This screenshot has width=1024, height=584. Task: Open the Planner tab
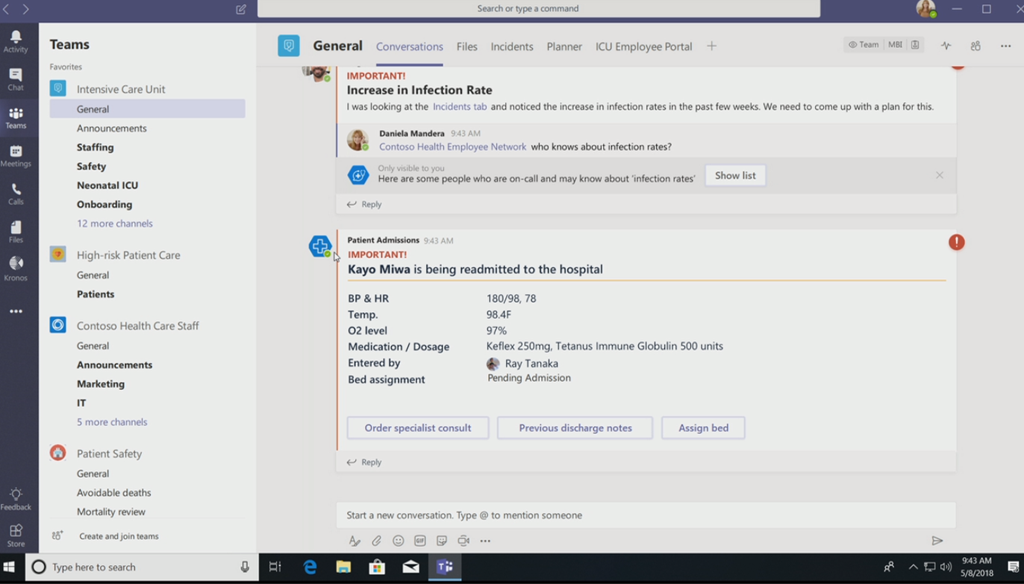tap(564, 46)
